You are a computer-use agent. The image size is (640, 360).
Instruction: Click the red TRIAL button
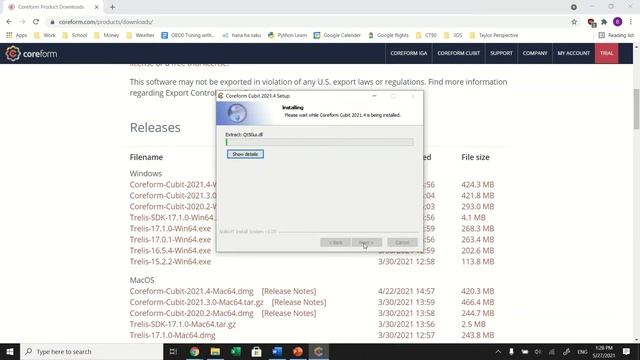607,53
